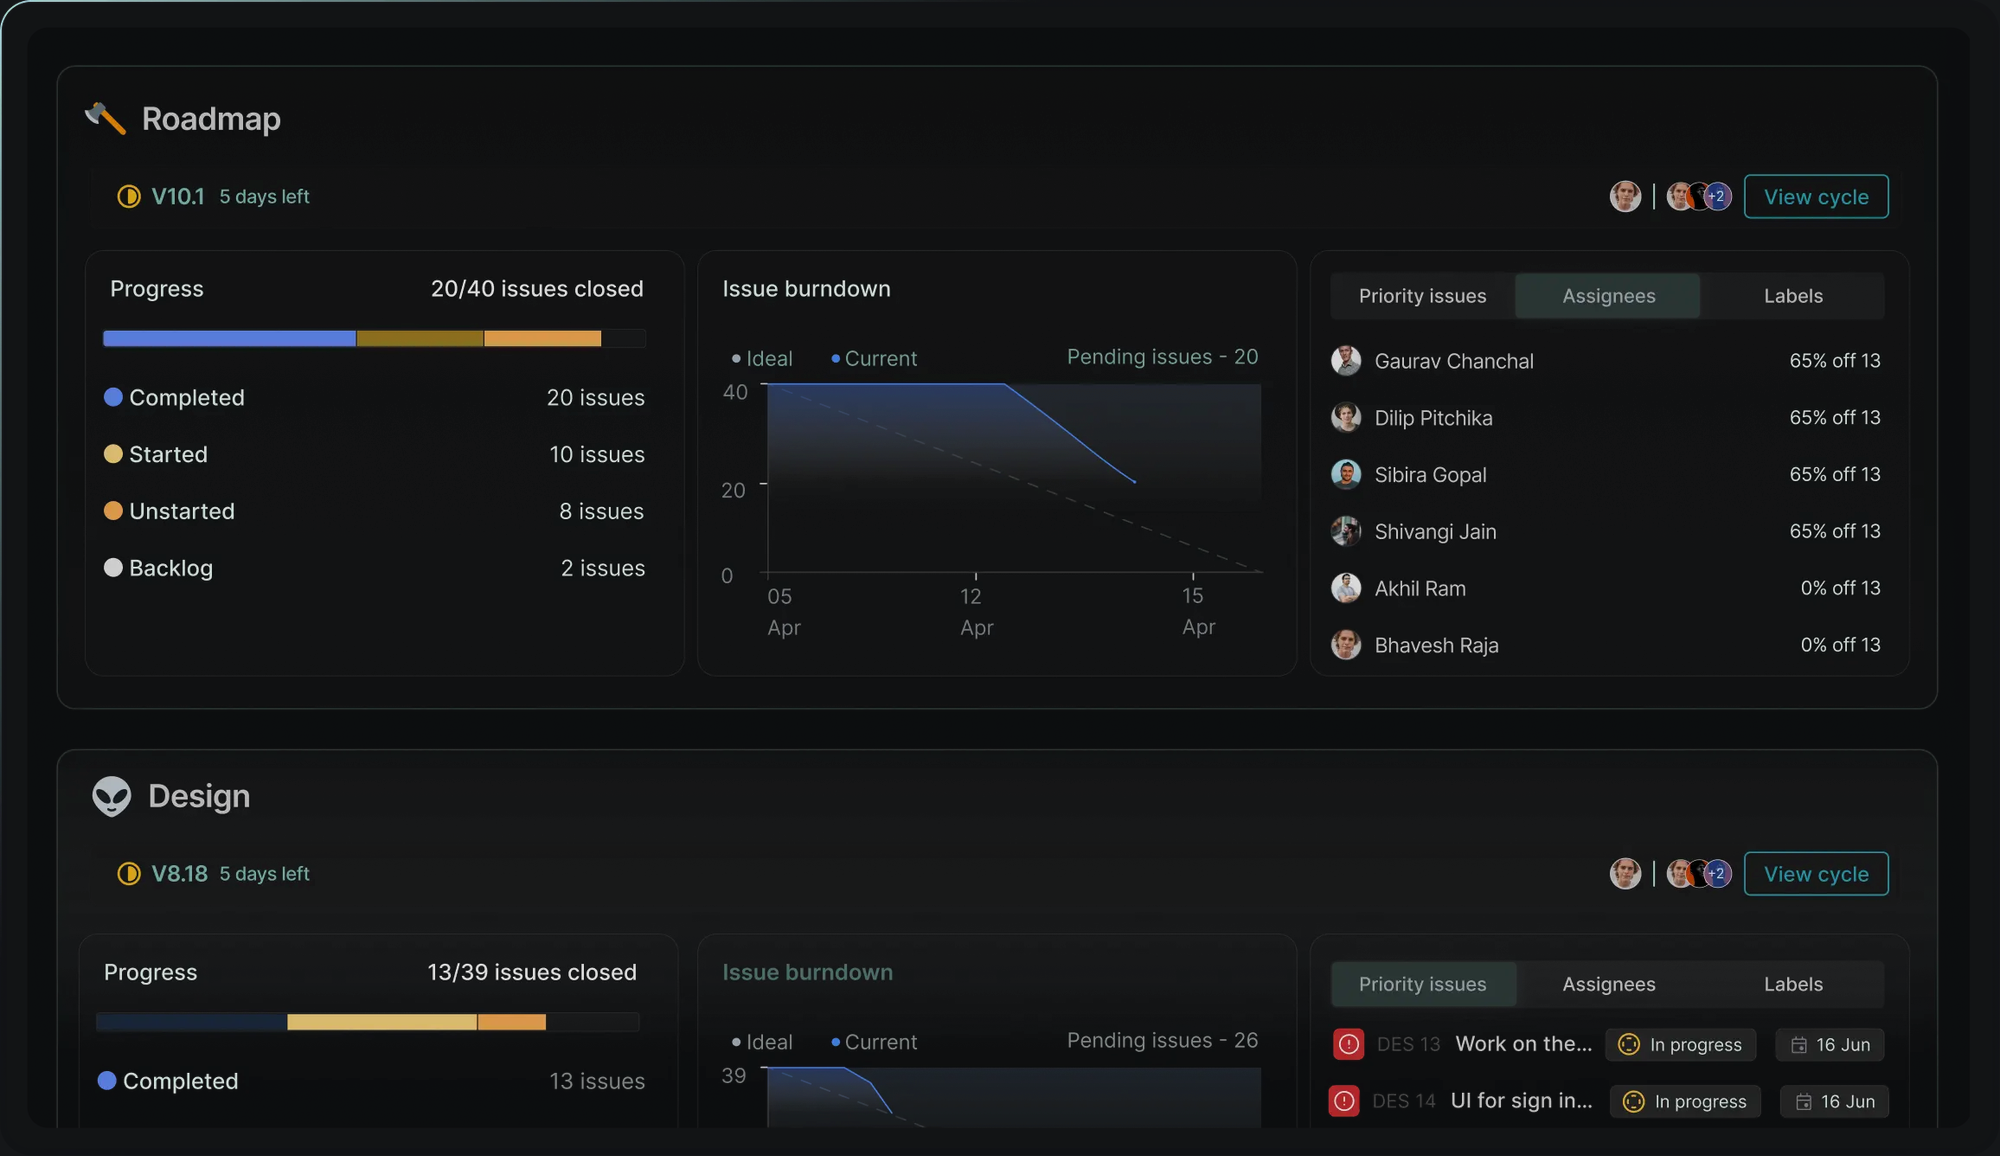Open the Design cycle owner avatar
This screenshot has height=1156, width=2000.
(x=1625, y=873)
